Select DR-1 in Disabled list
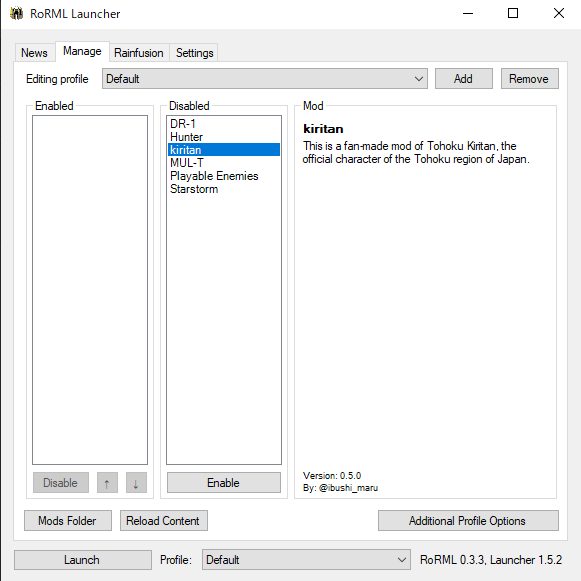 [x=224, y=124]
